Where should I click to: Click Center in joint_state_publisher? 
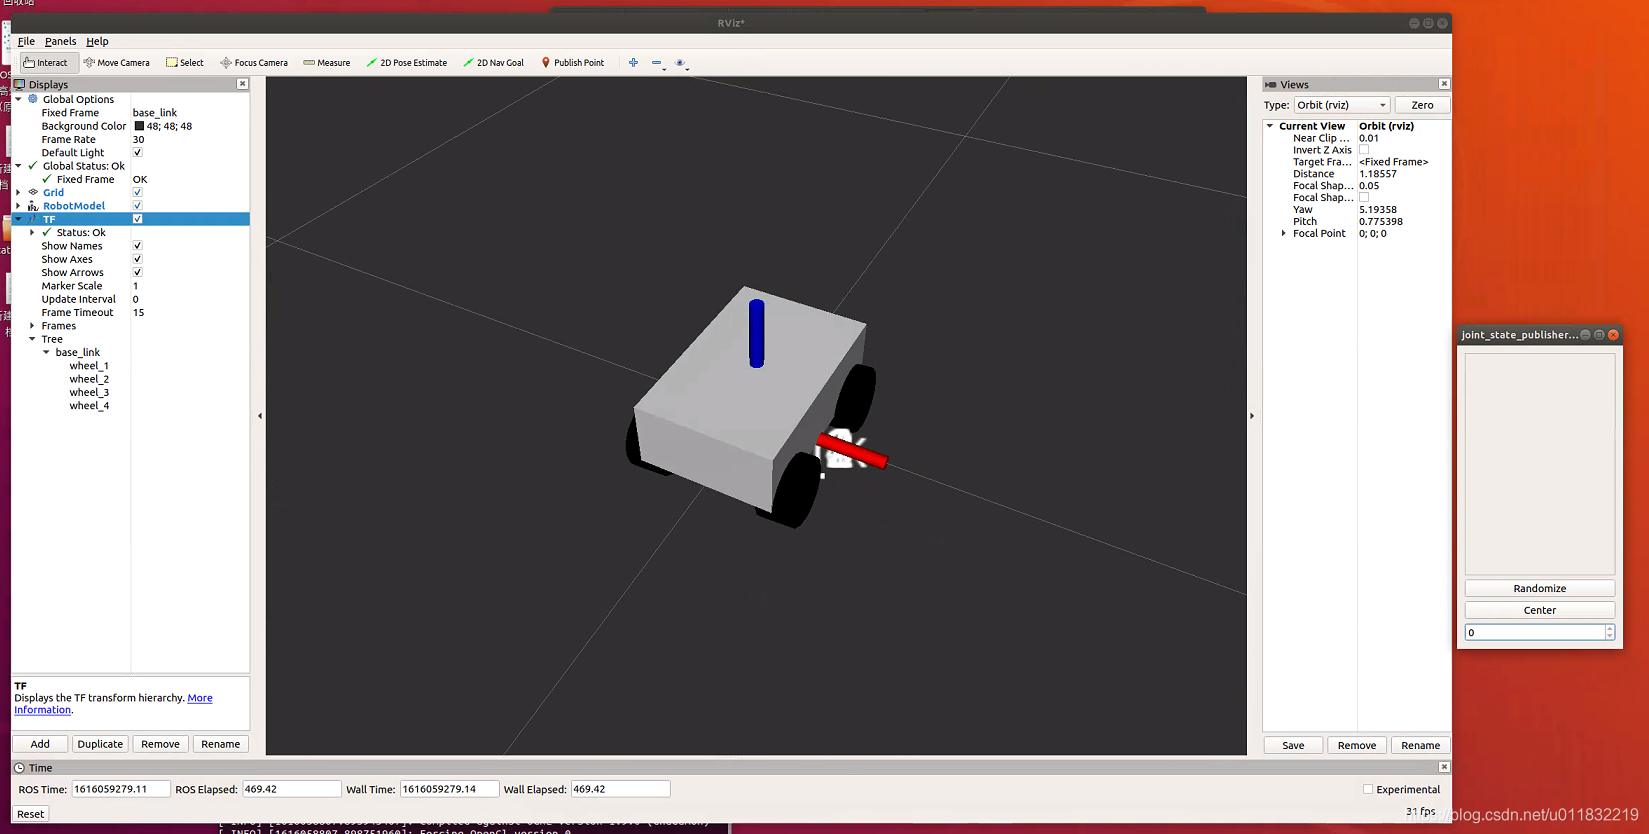(x=1539, y=610)
